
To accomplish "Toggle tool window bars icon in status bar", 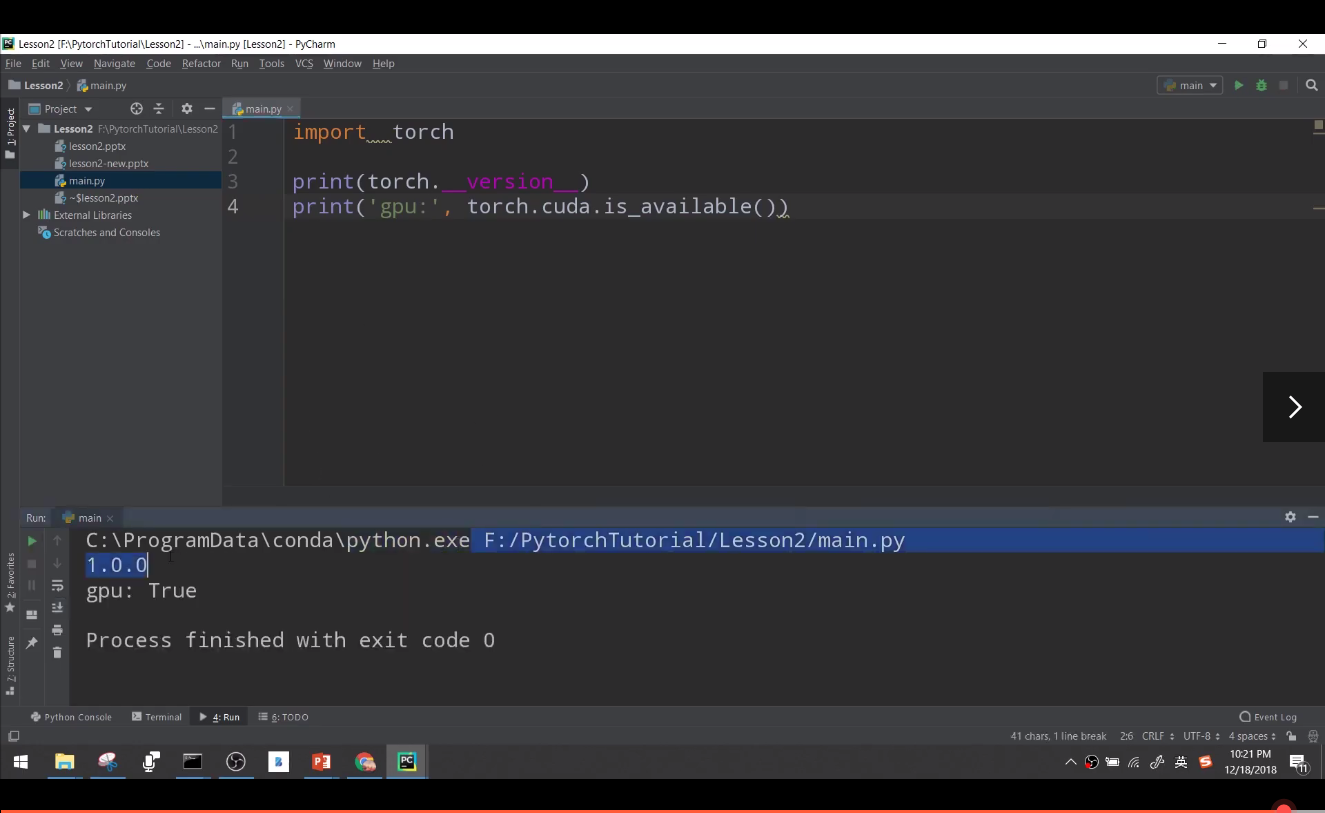I will click(x=13, y=736).
